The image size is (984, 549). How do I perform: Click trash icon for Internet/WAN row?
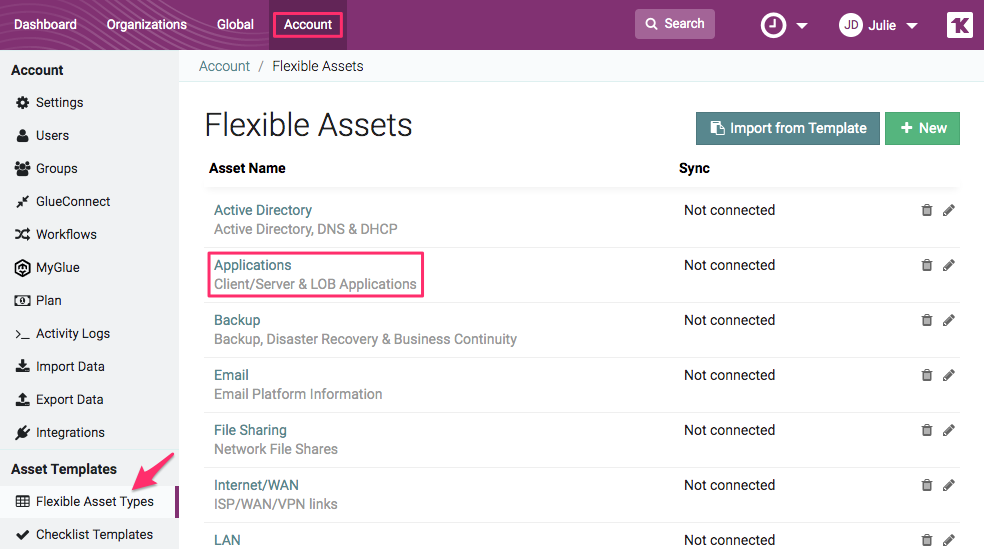926,485
